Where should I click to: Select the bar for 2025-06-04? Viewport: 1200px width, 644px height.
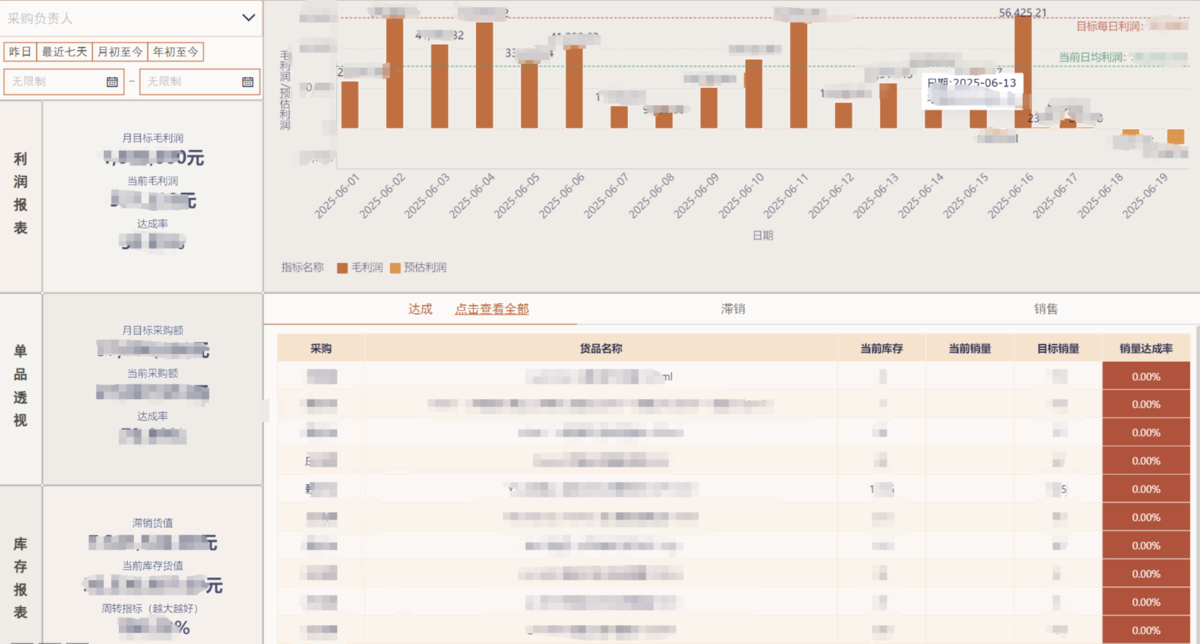[x=484, y=75]
